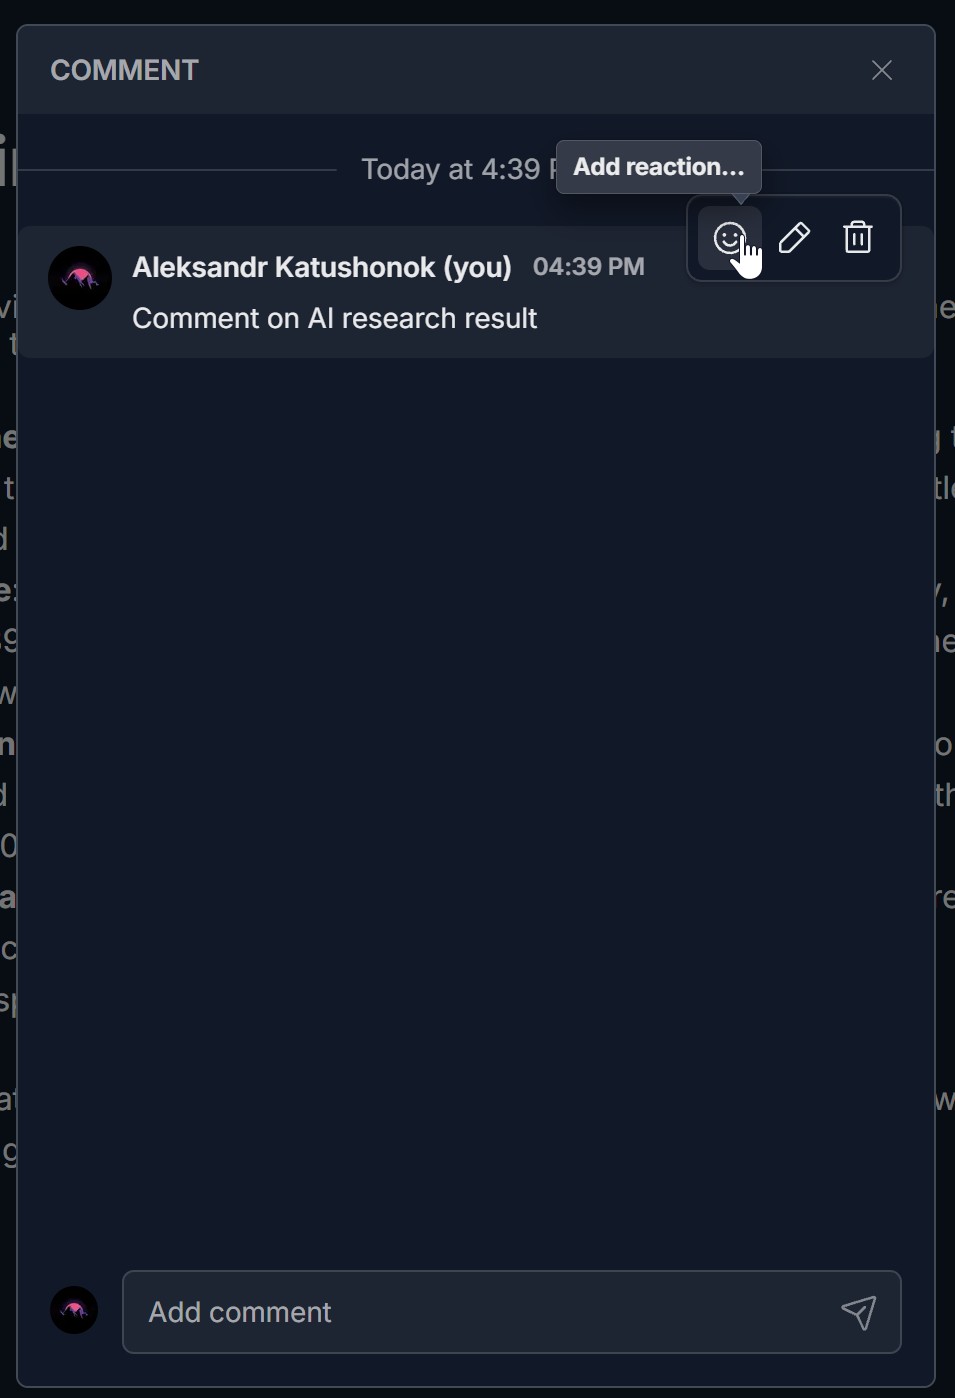
Task: Send comment with paper plane icon
Action: tap(859, 1312)
